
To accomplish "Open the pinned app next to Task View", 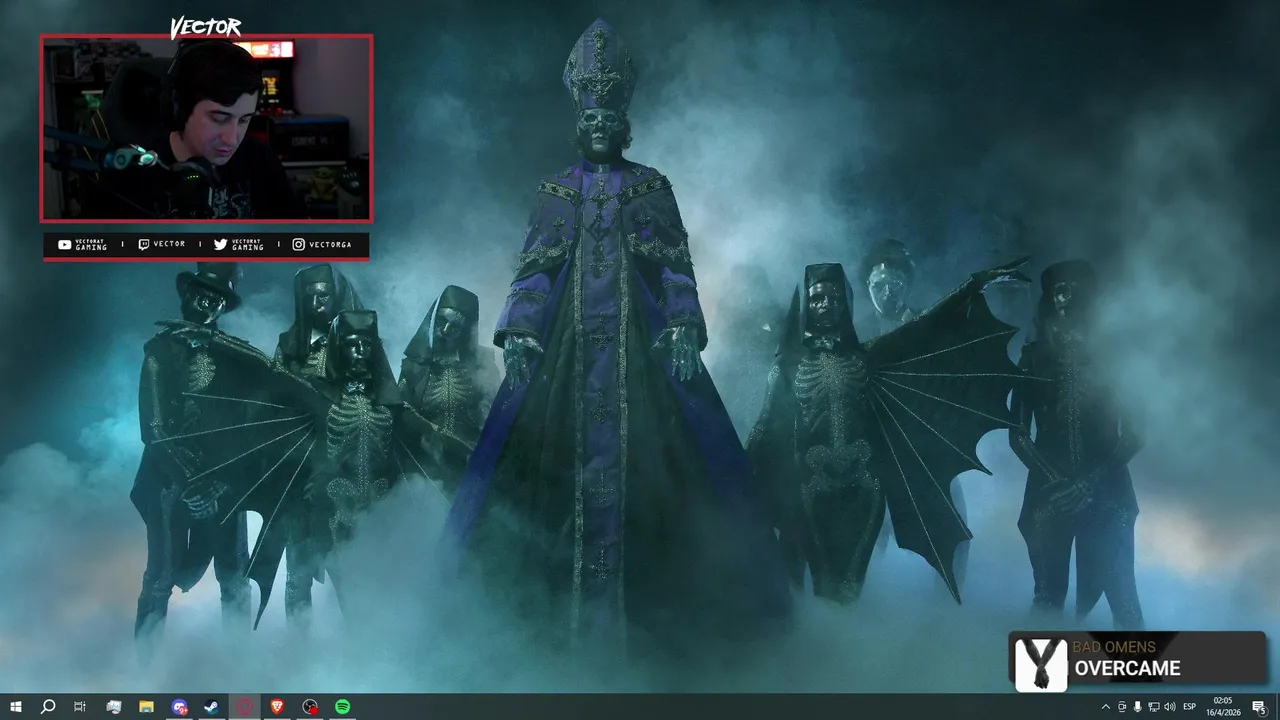I will coord(113,707).
